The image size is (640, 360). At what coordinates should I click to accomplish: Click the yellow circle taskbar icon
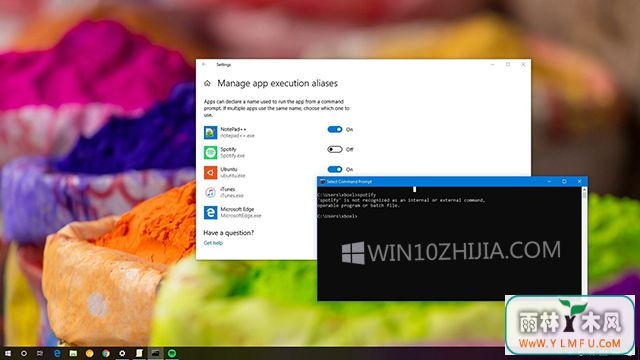coord(90,353)
